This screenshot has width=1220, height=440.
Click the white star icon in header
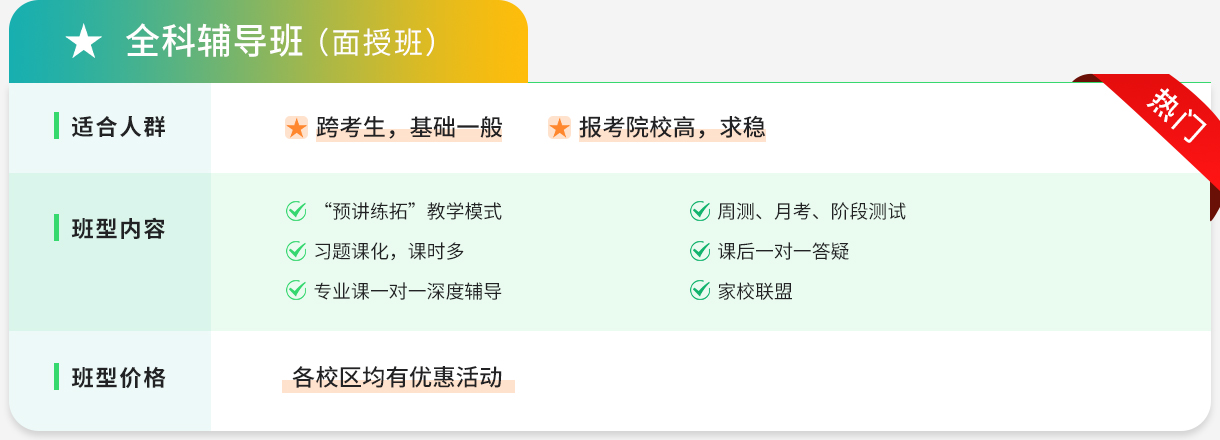(83, 42)
